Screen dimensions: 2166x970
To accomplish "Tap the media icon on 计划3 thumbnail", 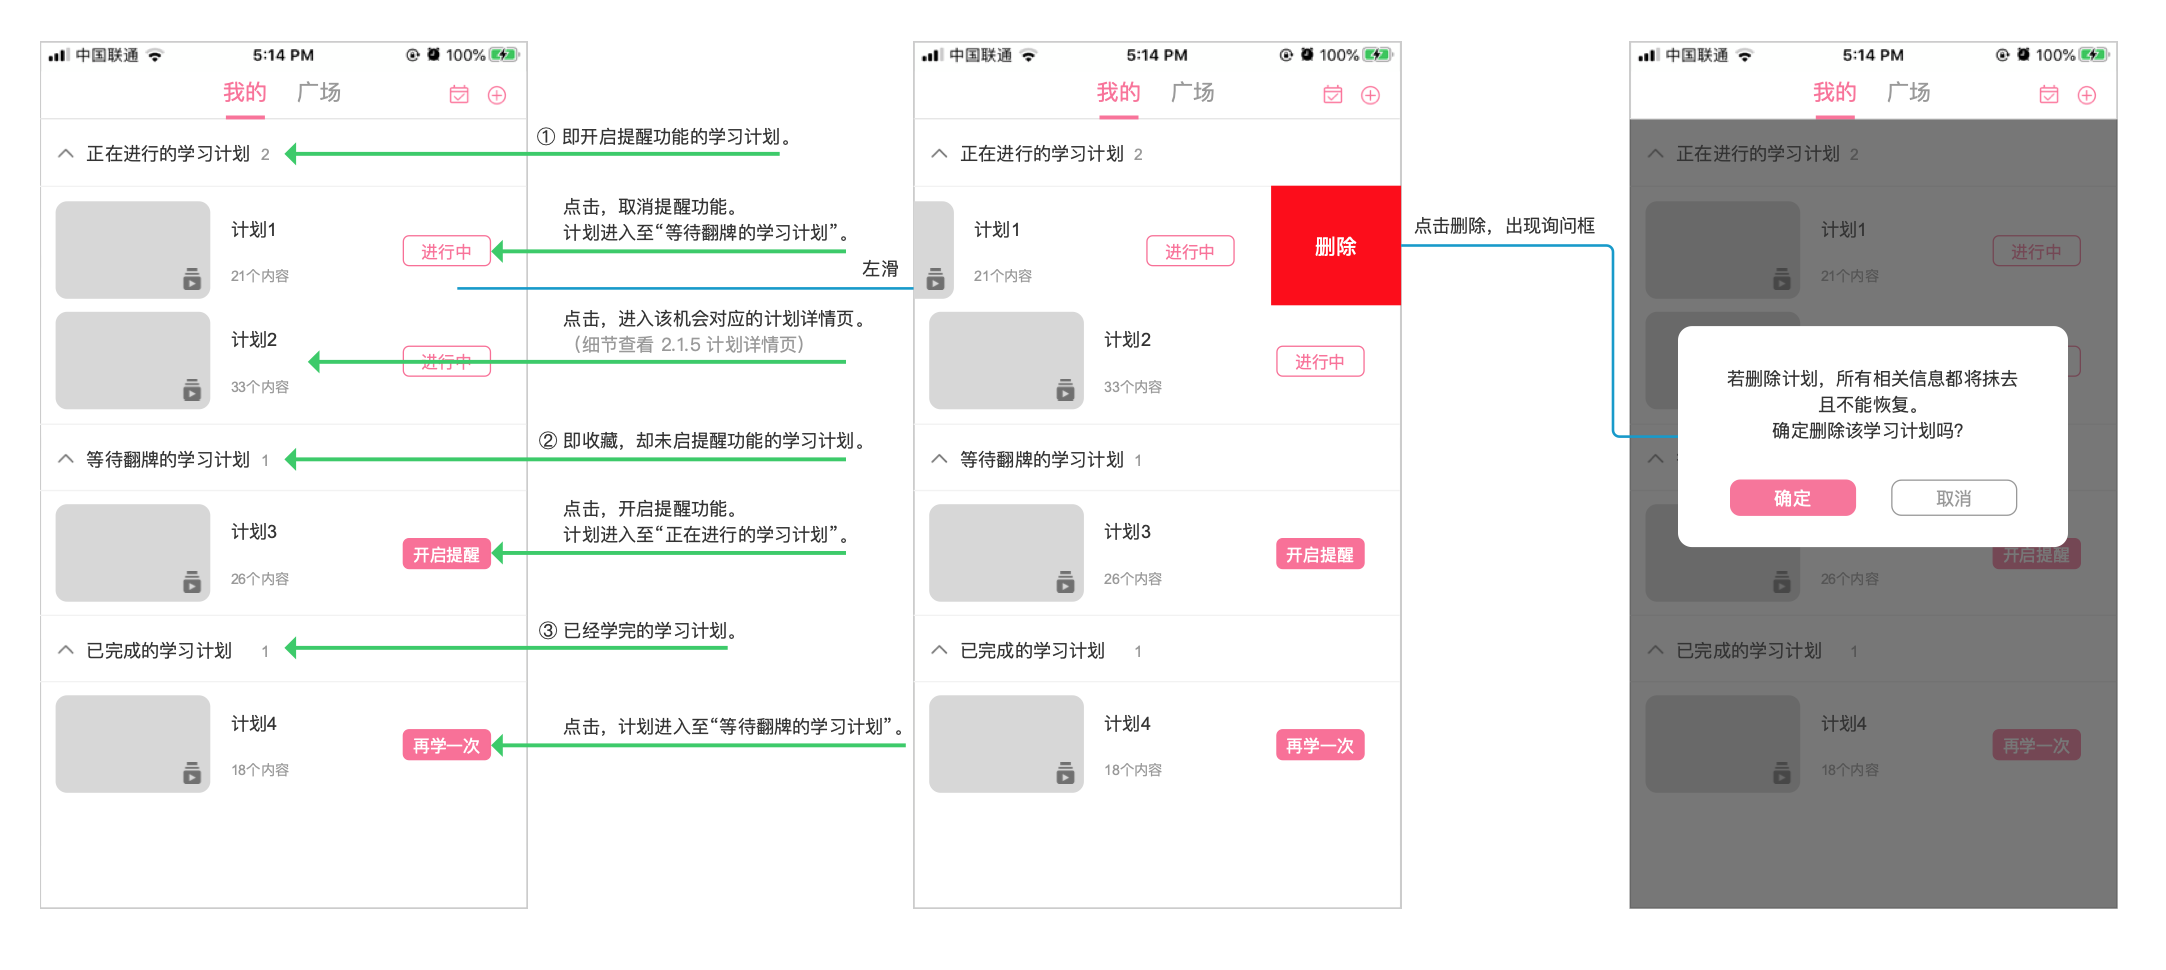I will tap(193, 584).
